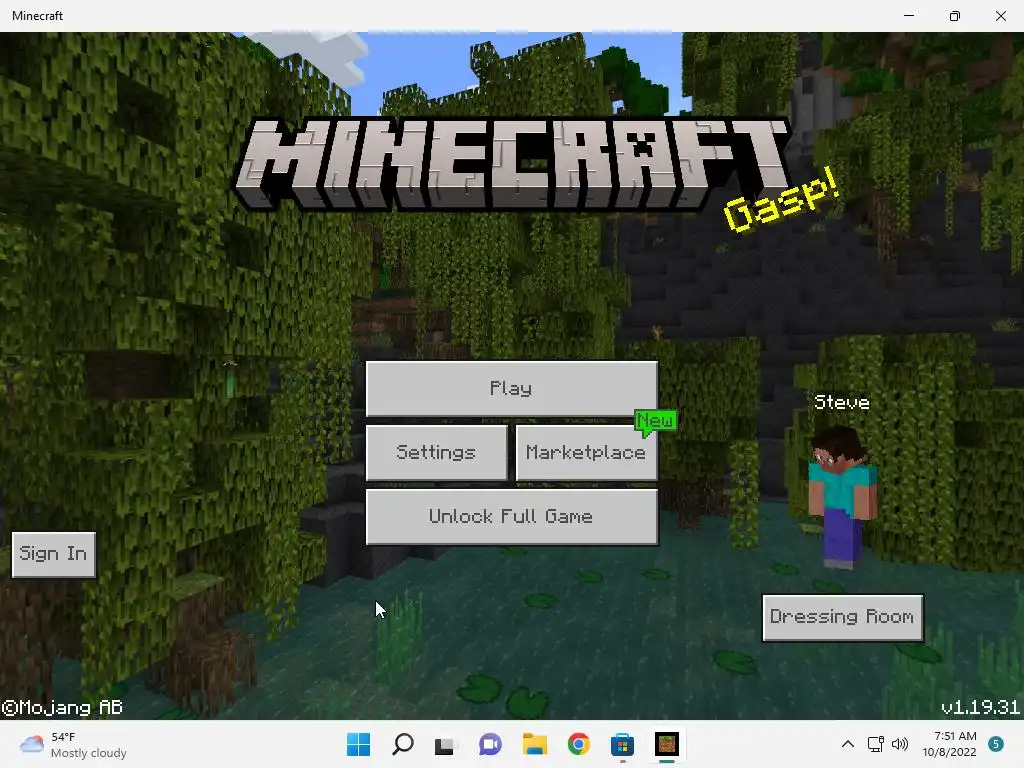Click the Steve name label
This screenshot has height=768, width=1024.
point(842,402)
